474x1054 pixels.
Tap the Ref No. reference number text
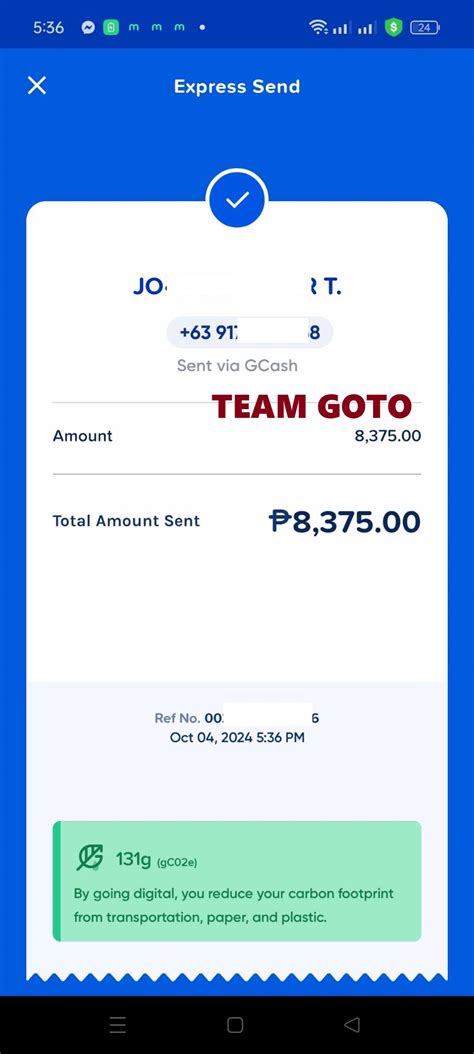tap(237, 718)
